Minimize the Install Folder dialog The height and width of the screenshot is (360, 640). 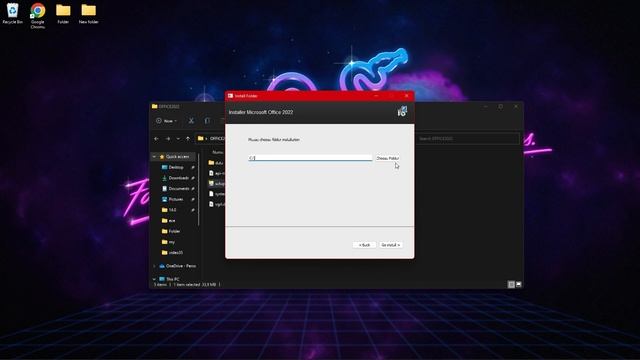(x=376, y=96)
